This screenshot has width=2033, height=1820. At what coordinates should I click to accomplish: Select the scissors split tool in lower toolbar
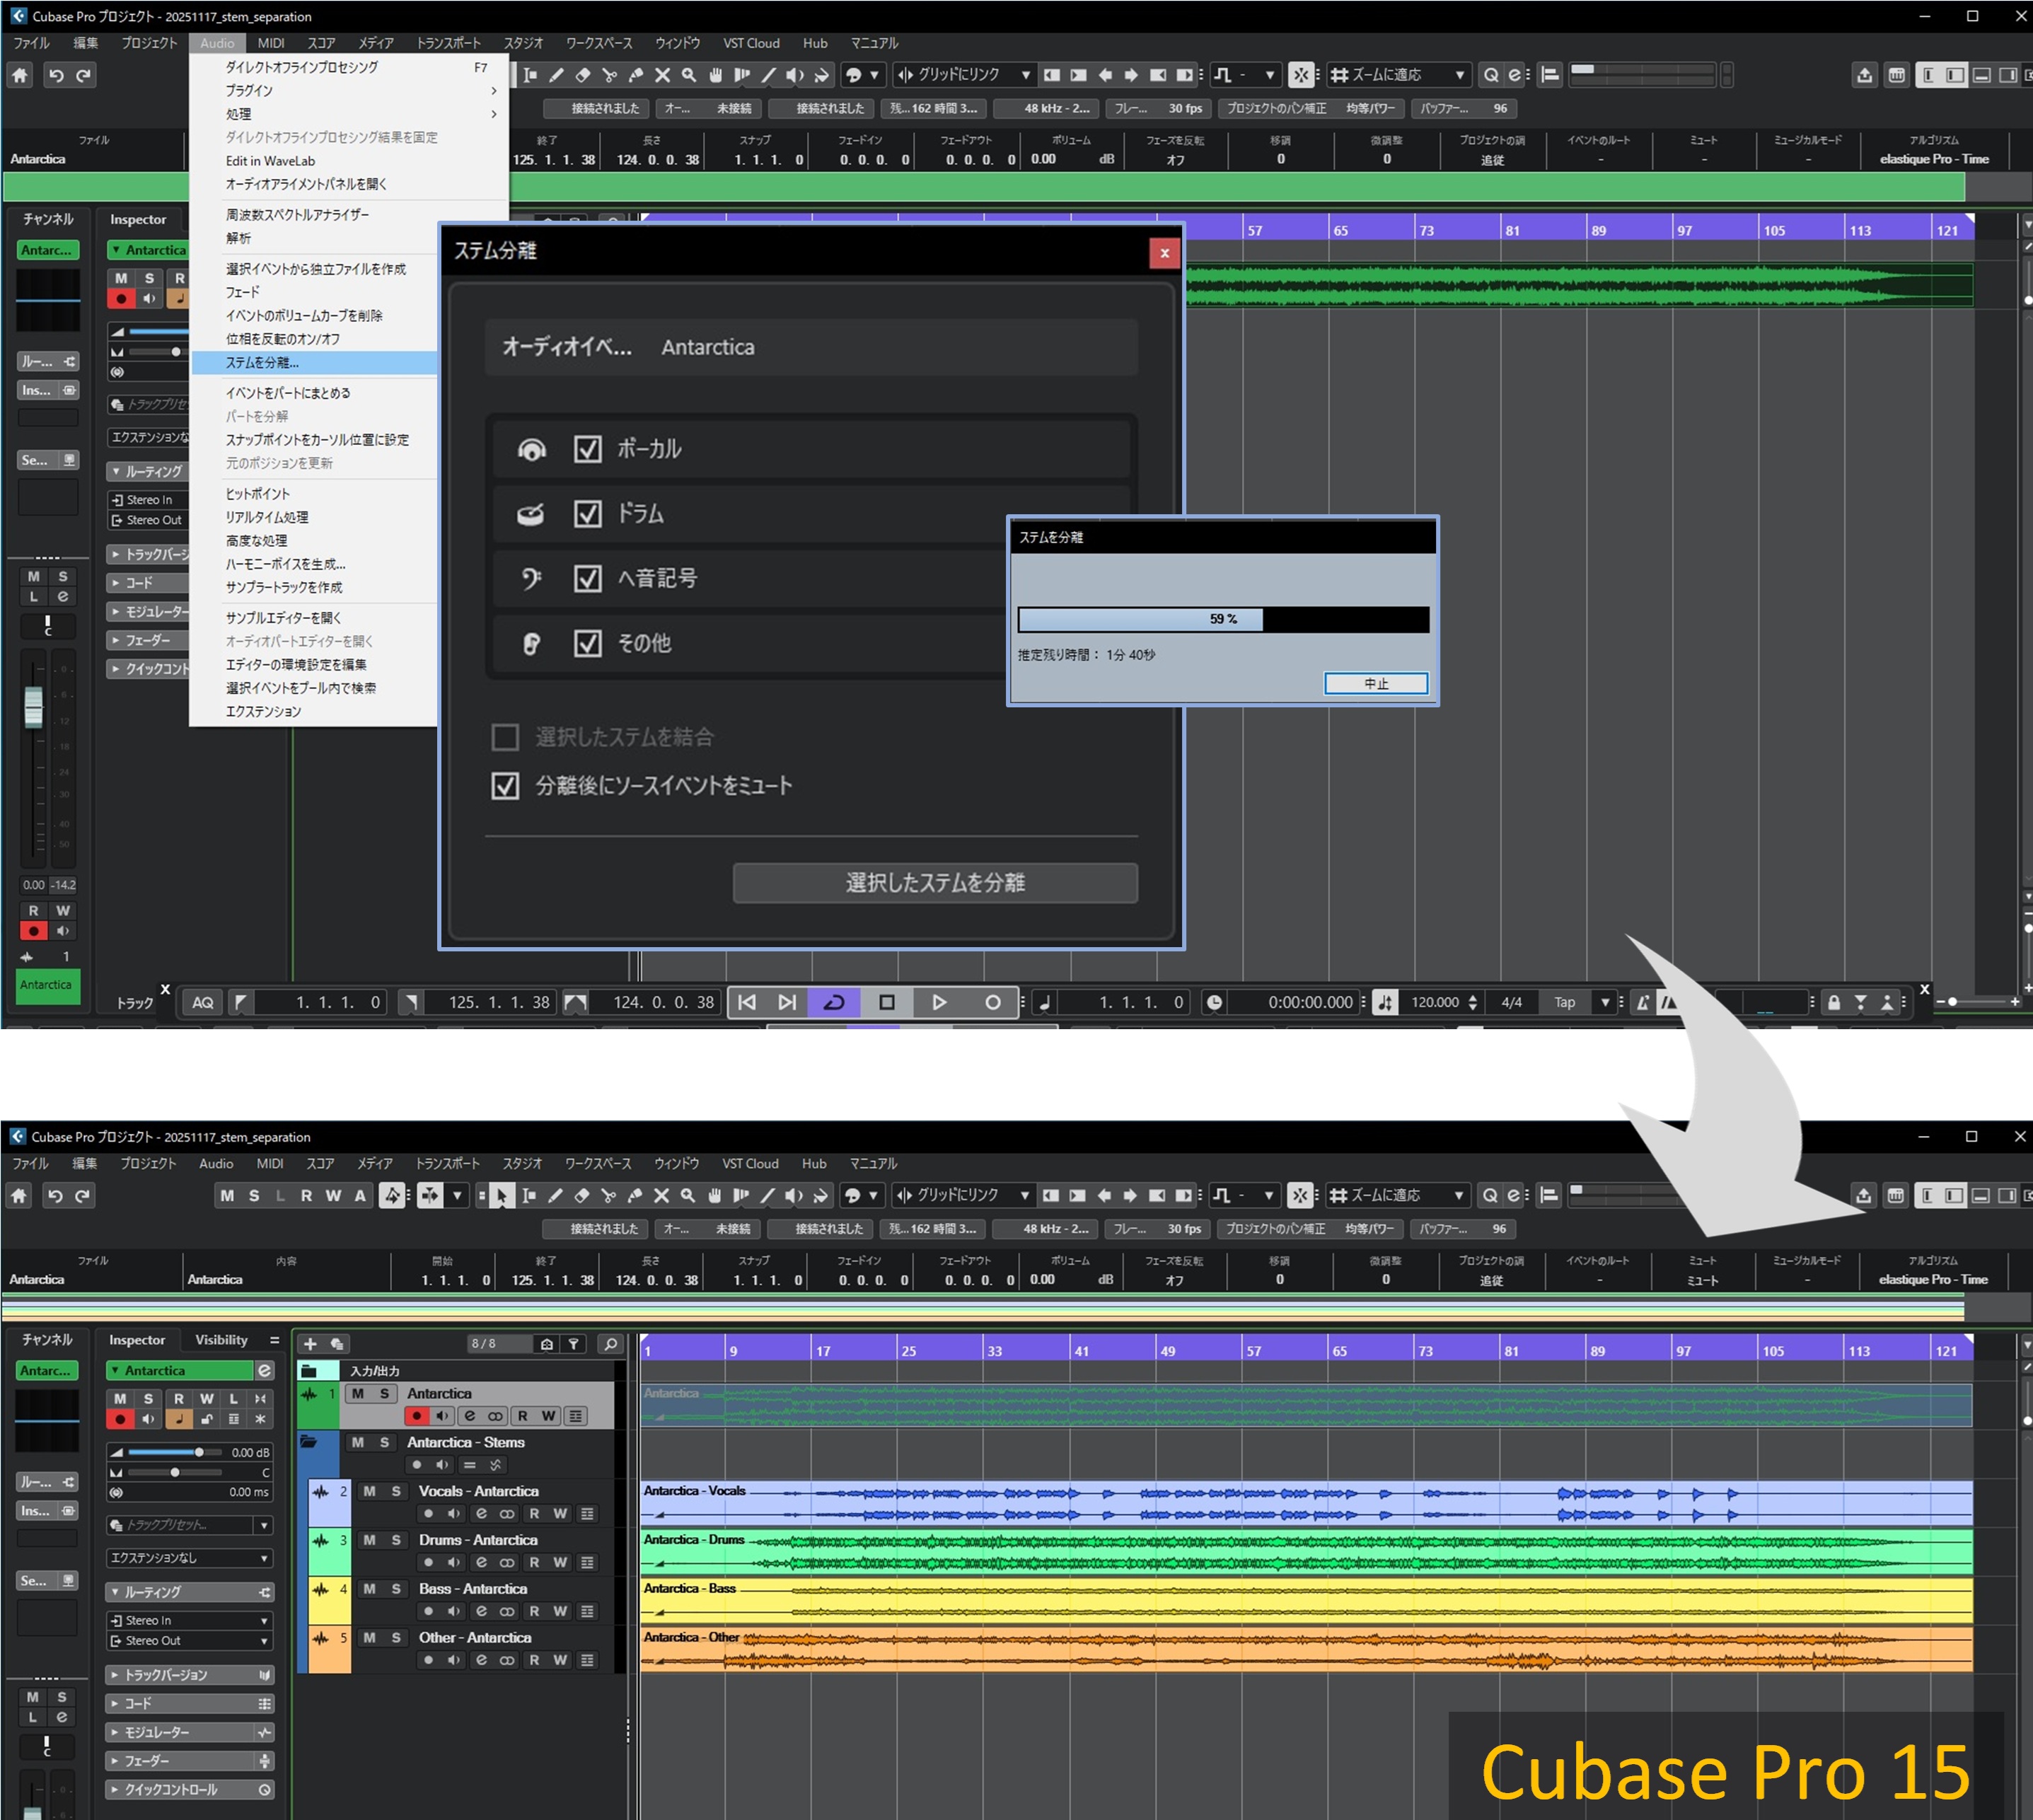608,1195
